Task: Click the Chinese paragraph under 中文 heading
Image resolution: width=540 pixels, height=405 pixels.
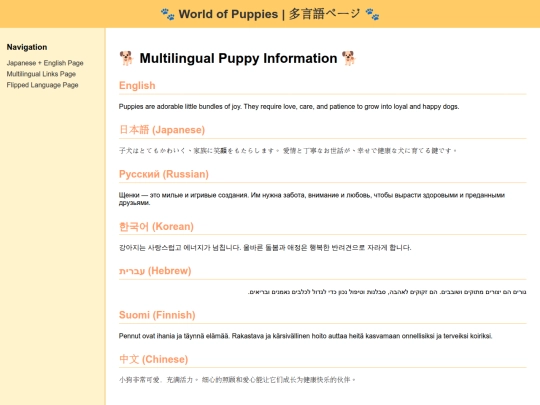Action: pyautogui.click(x=237, y=380)
